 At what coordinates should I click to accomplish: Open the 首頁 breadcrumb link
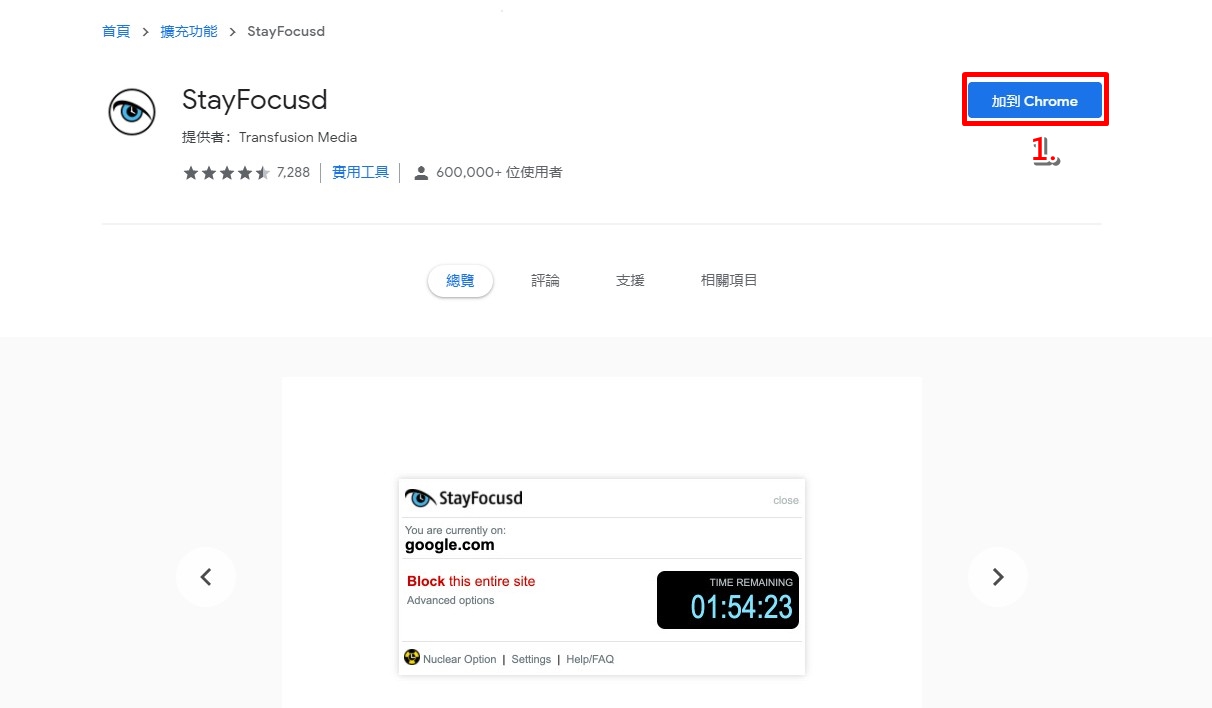[116, 31]
